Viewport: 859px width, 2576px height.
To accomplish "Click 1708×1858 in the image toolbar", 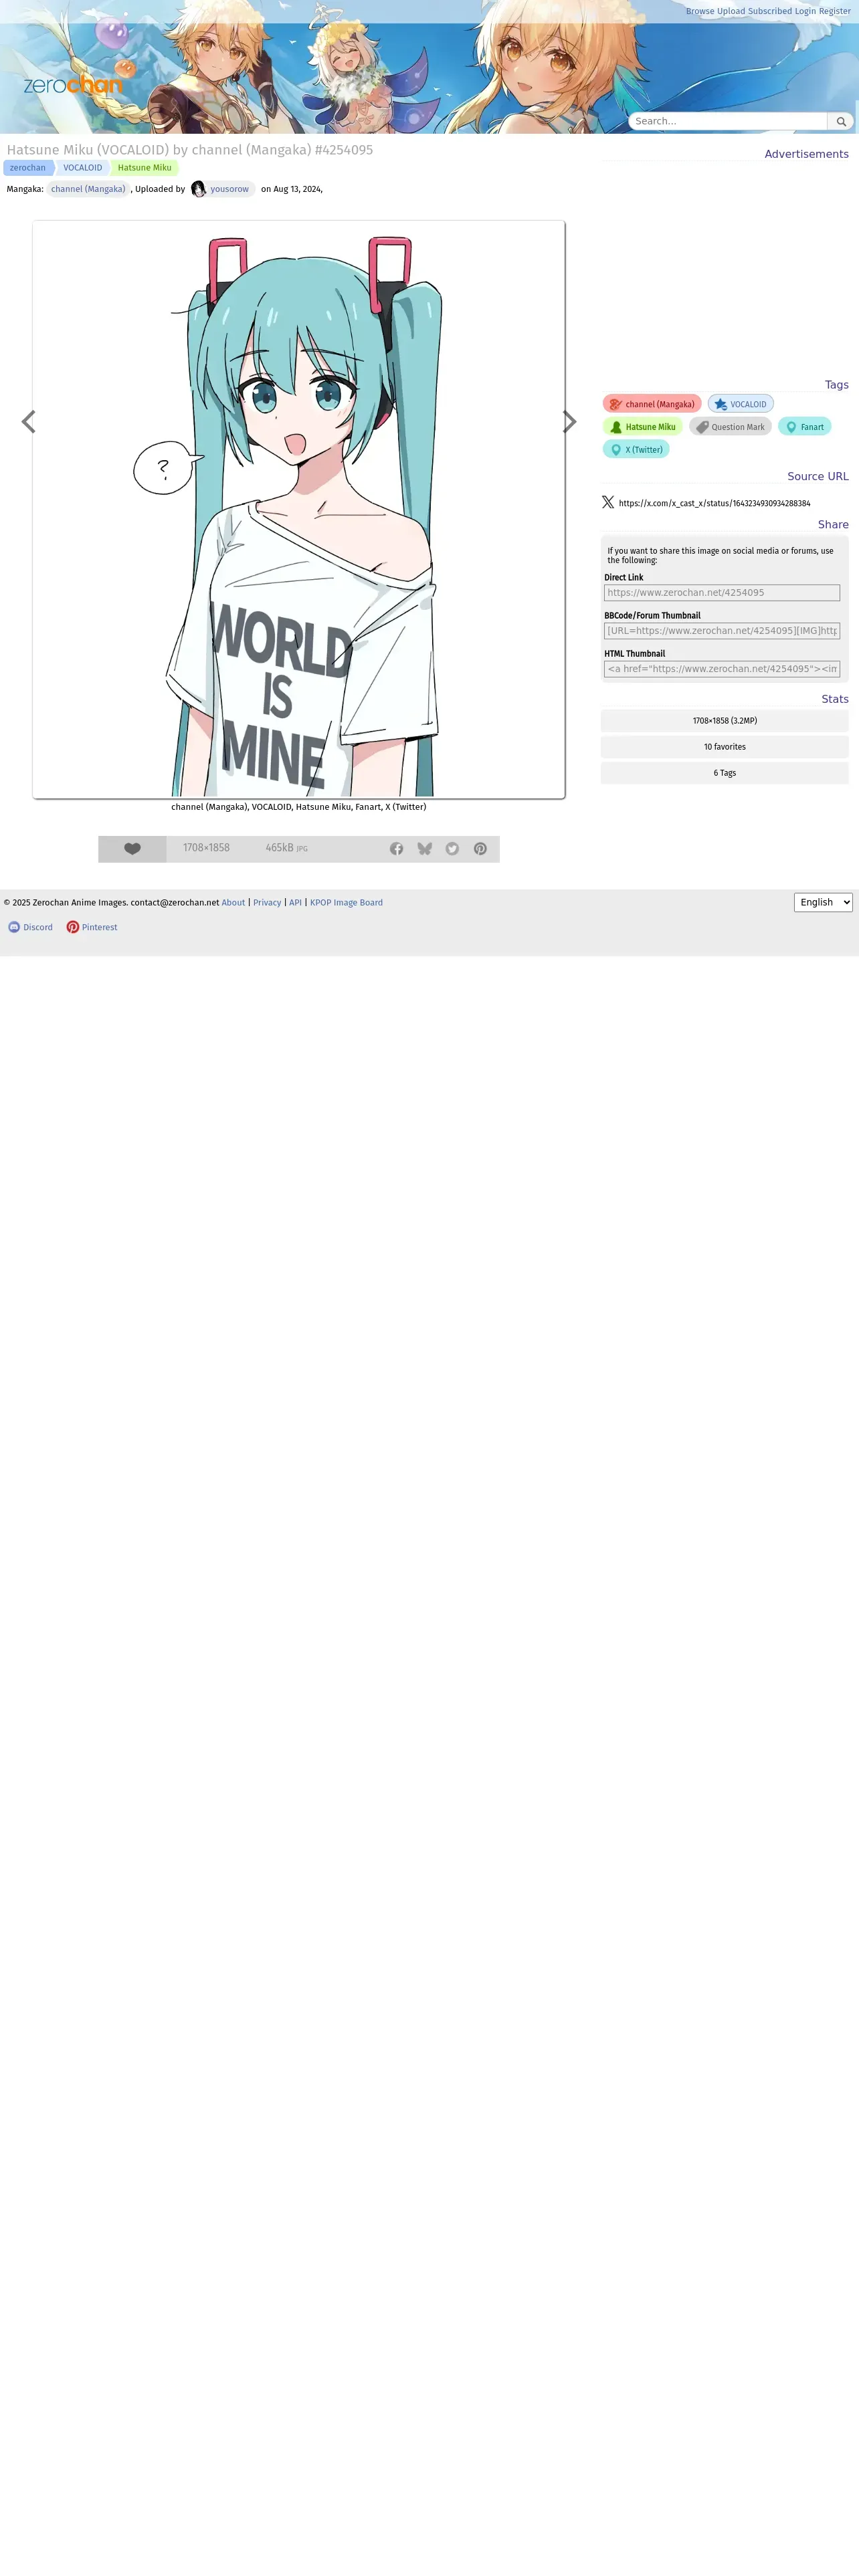I will point(206,848).
